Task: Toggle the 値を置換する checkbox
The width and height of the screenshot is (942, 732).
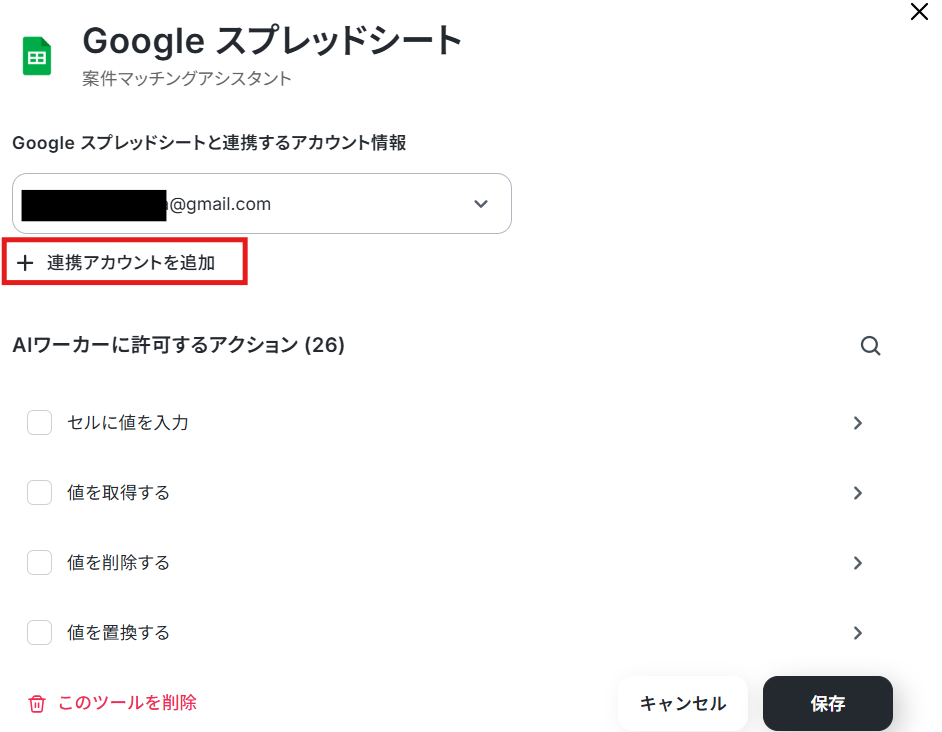Action: tap(39, 633)
